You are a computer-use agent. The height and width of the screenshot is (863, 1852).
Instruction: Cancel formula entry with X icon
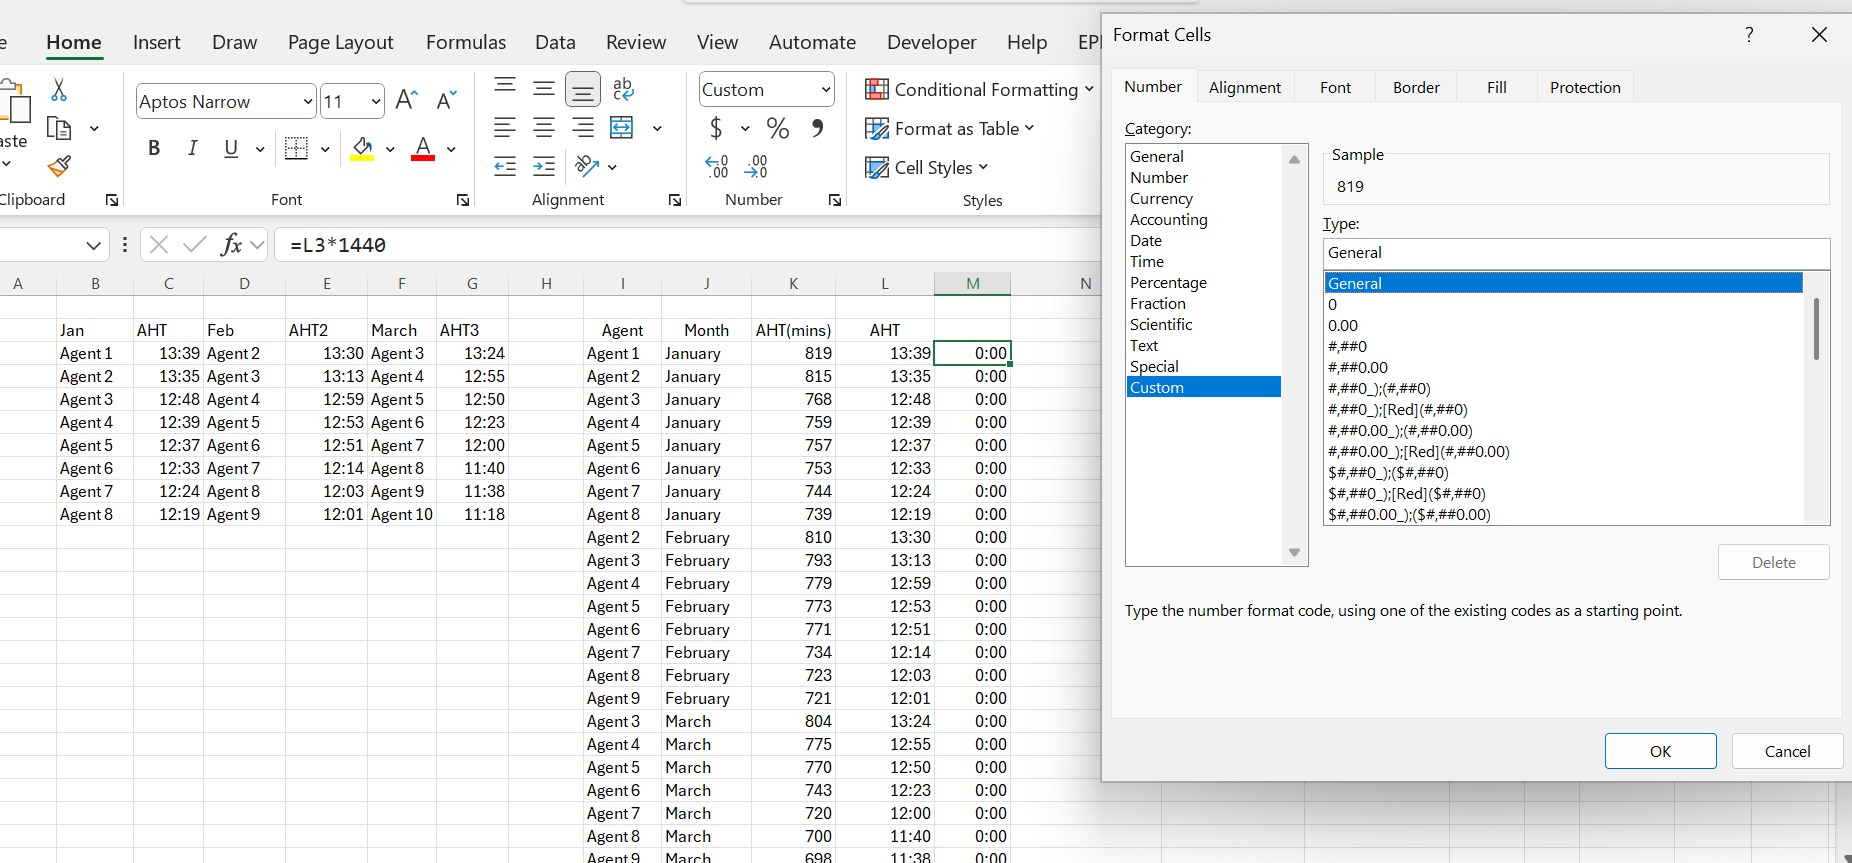click(x=158, y=244)
